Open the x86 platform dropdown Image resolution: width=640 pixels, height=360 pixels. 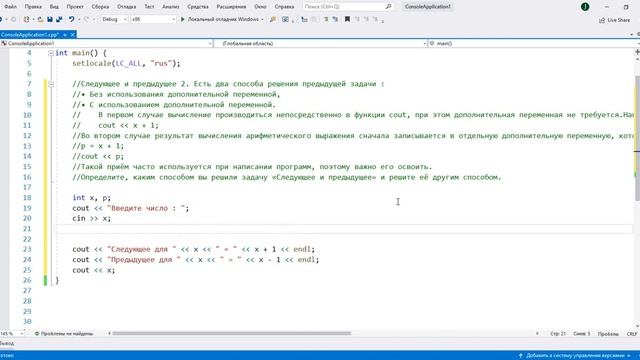(x=153, y=19)
